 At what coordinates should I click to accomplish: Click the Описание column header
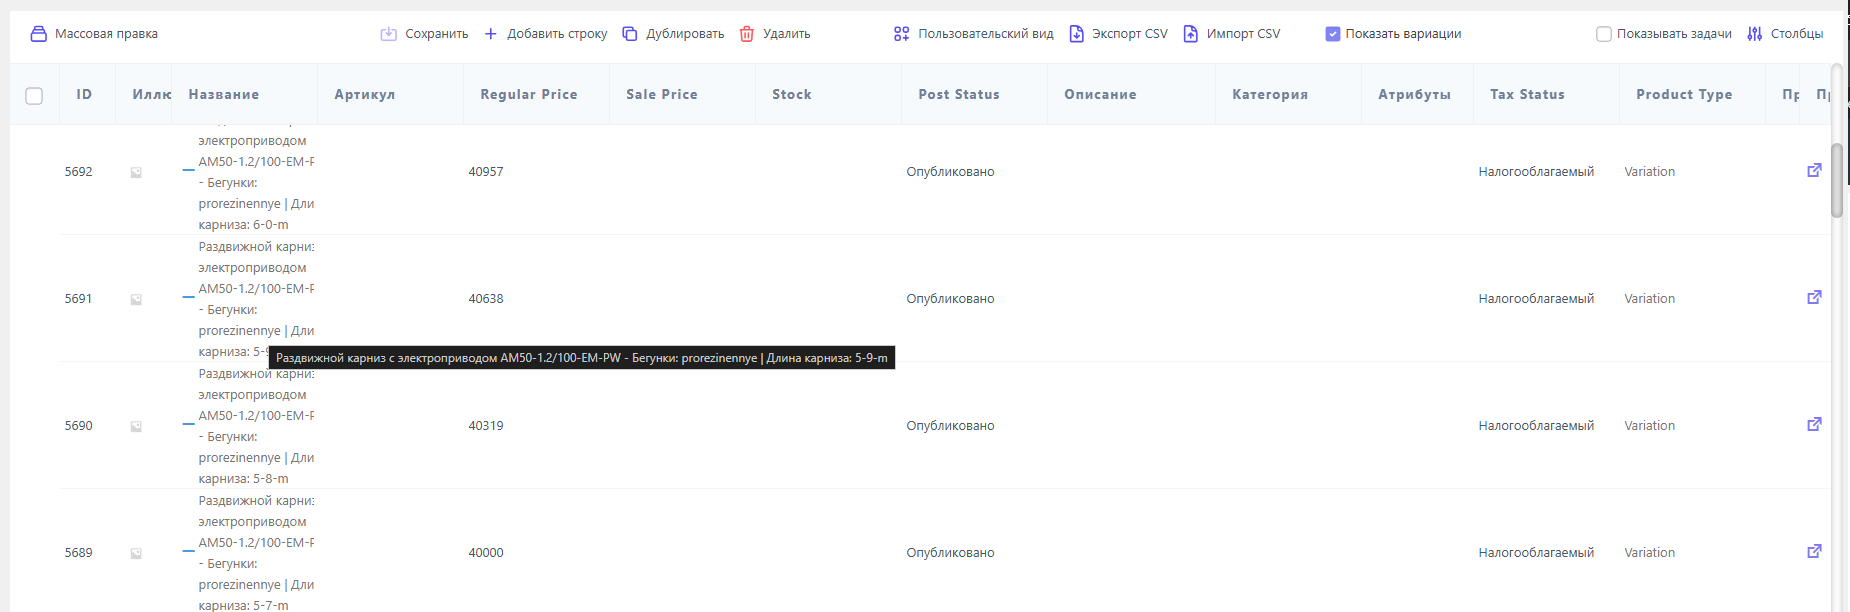(1100, 94)
